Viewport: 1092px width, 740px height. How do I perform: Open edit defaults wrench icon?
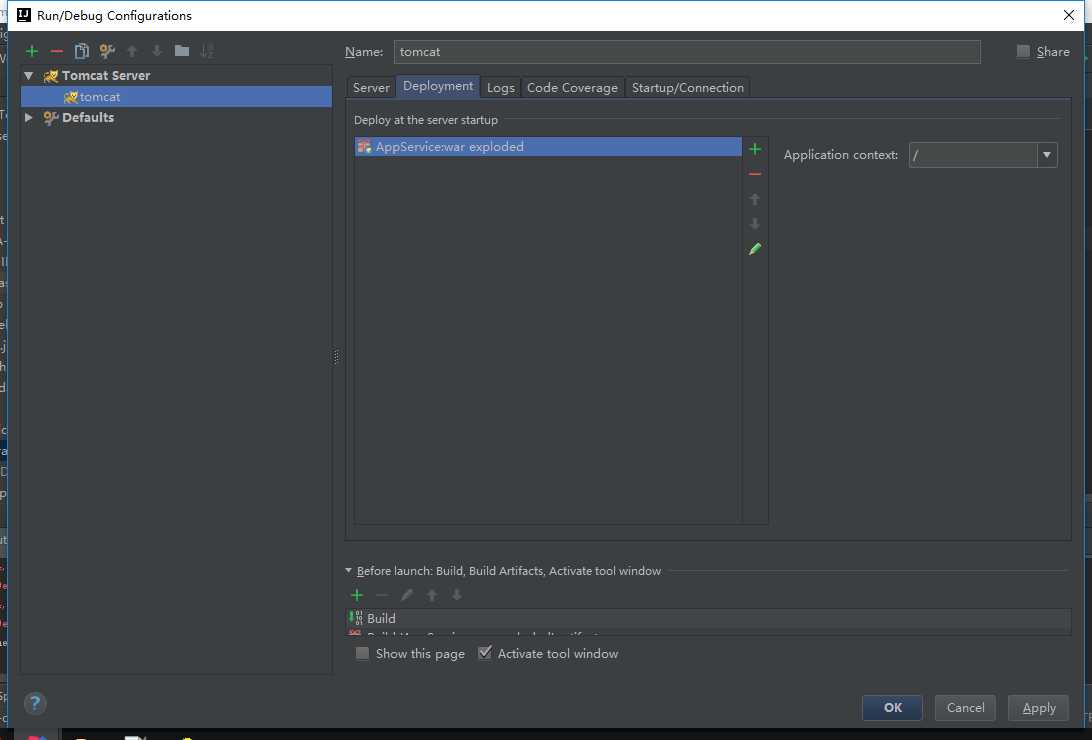tap(107, 51)
